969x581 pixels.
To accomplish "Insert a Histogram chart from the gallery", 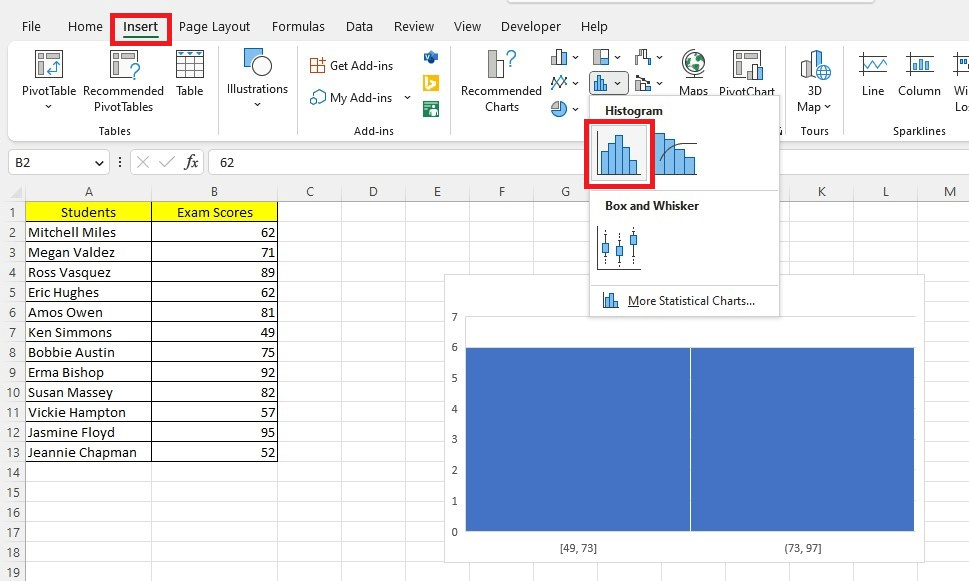I will click(x=619, y=153).
